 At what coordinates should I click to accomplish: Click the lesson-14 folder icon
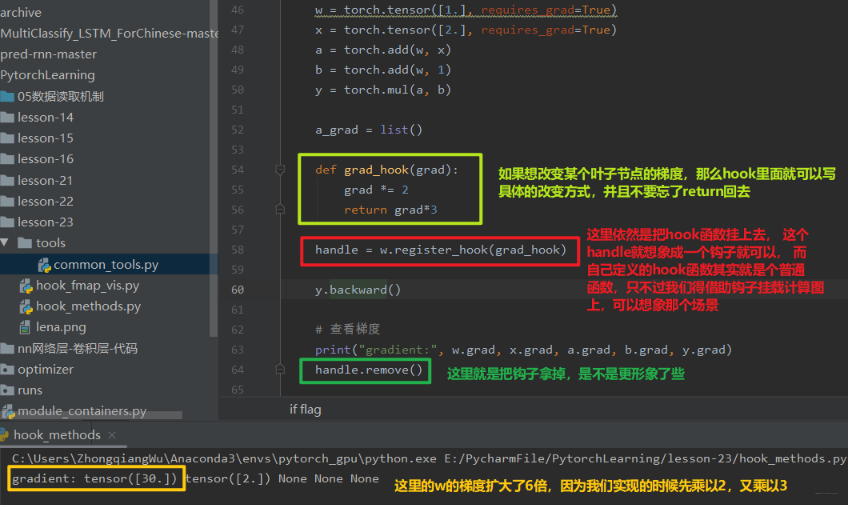[7, 117]
